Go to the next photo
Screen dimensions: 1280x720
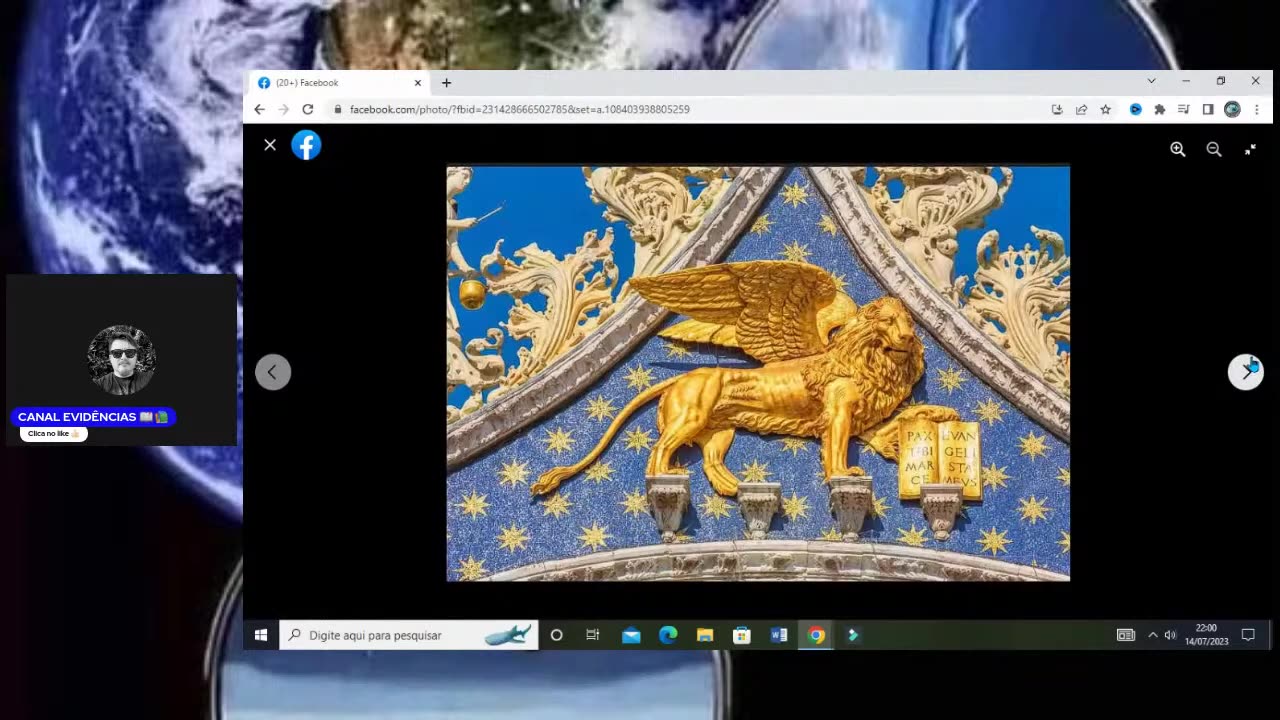[1246, 372]
